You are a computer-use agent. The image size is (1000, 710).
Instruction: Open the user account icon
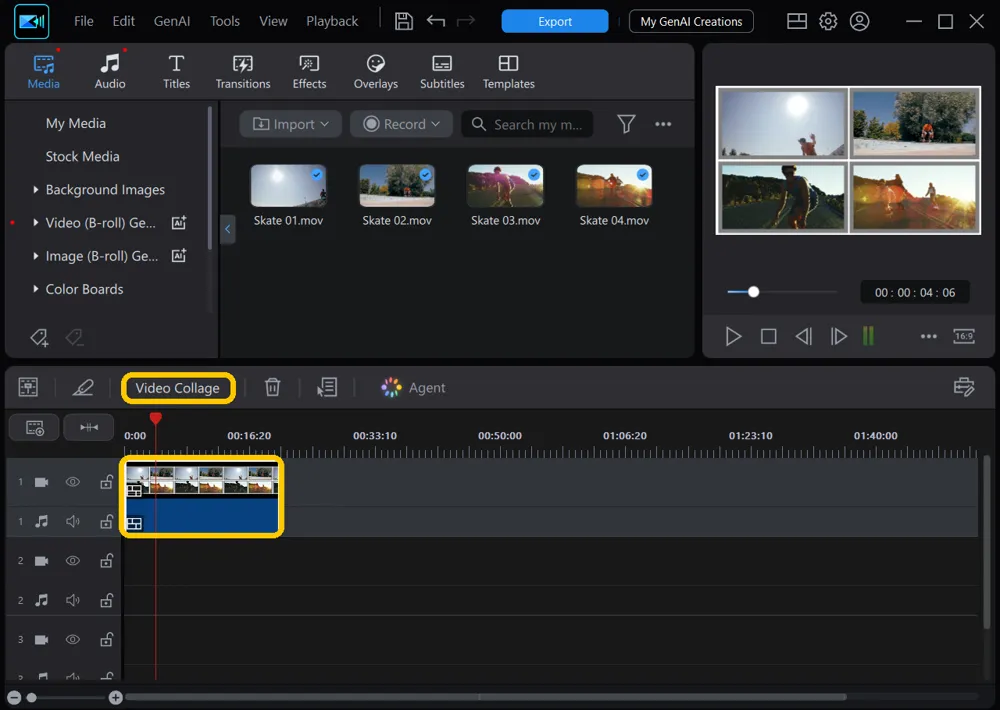pos(859,21)
